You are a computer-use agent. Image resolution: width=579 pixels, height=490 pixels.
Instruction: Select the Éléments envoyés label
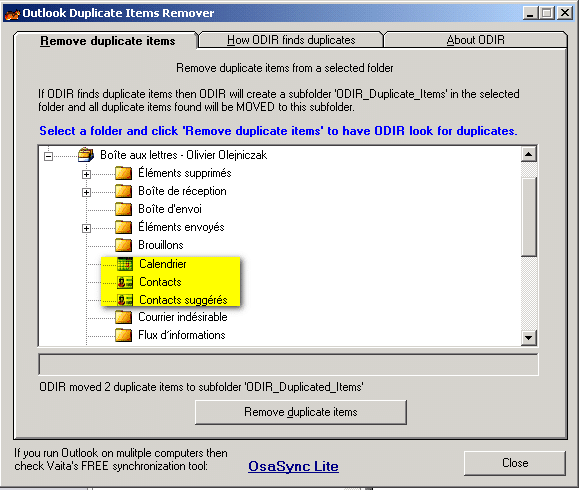[181, 227]
